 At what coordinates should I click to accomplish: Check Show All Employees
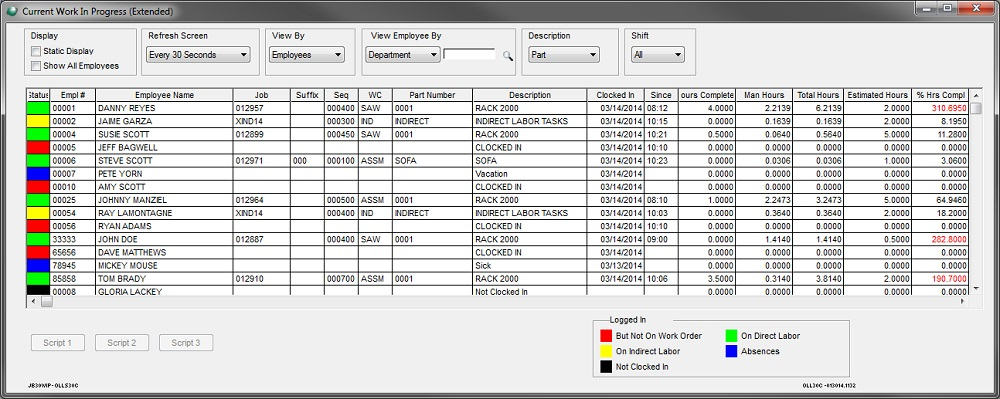[x=36, y=66]
